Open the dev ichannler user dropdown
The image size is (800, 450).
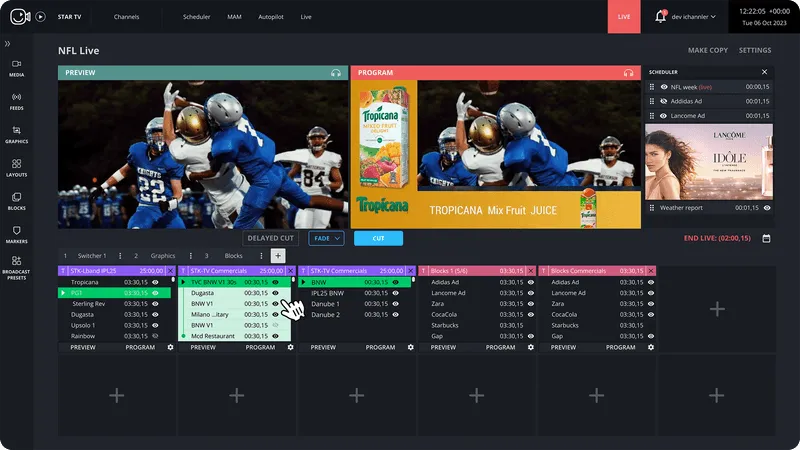(693, 17)
